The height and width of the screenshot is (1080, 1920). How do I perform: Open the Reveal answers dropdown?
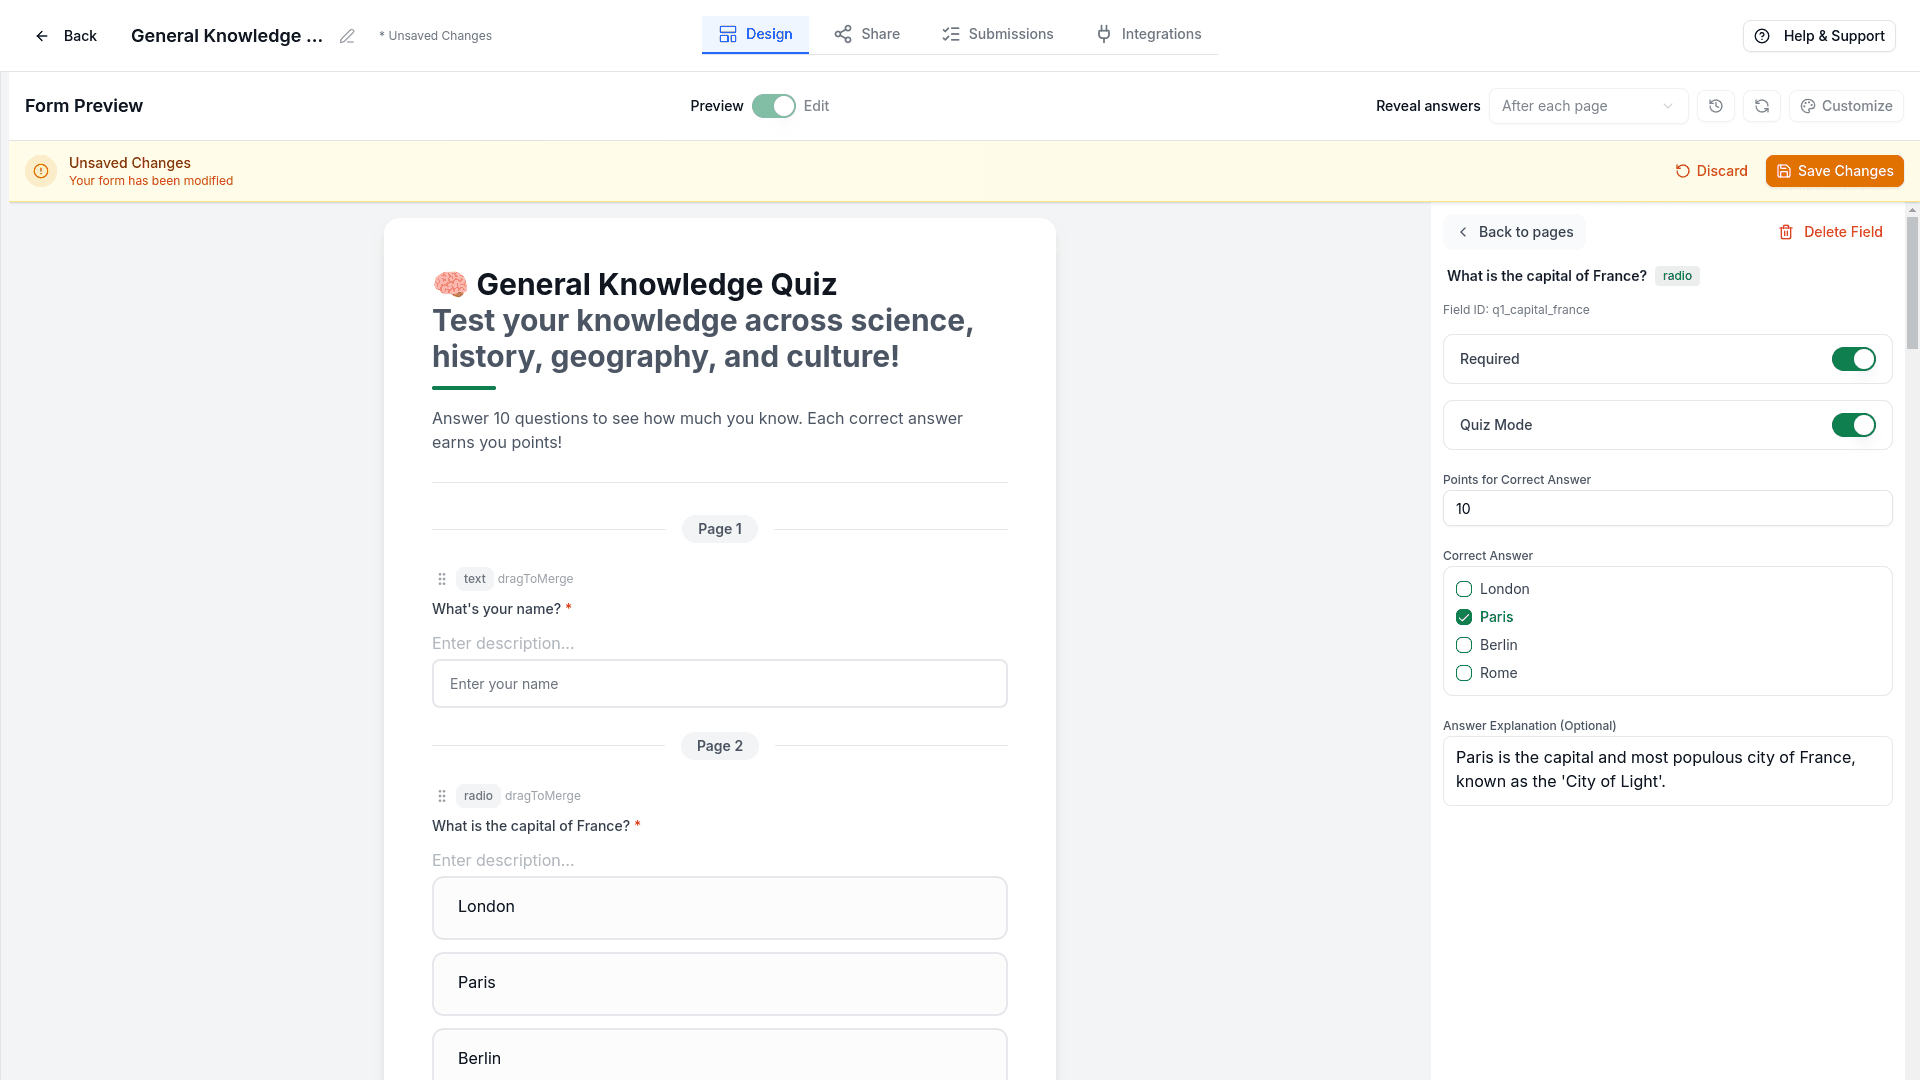1587,106
